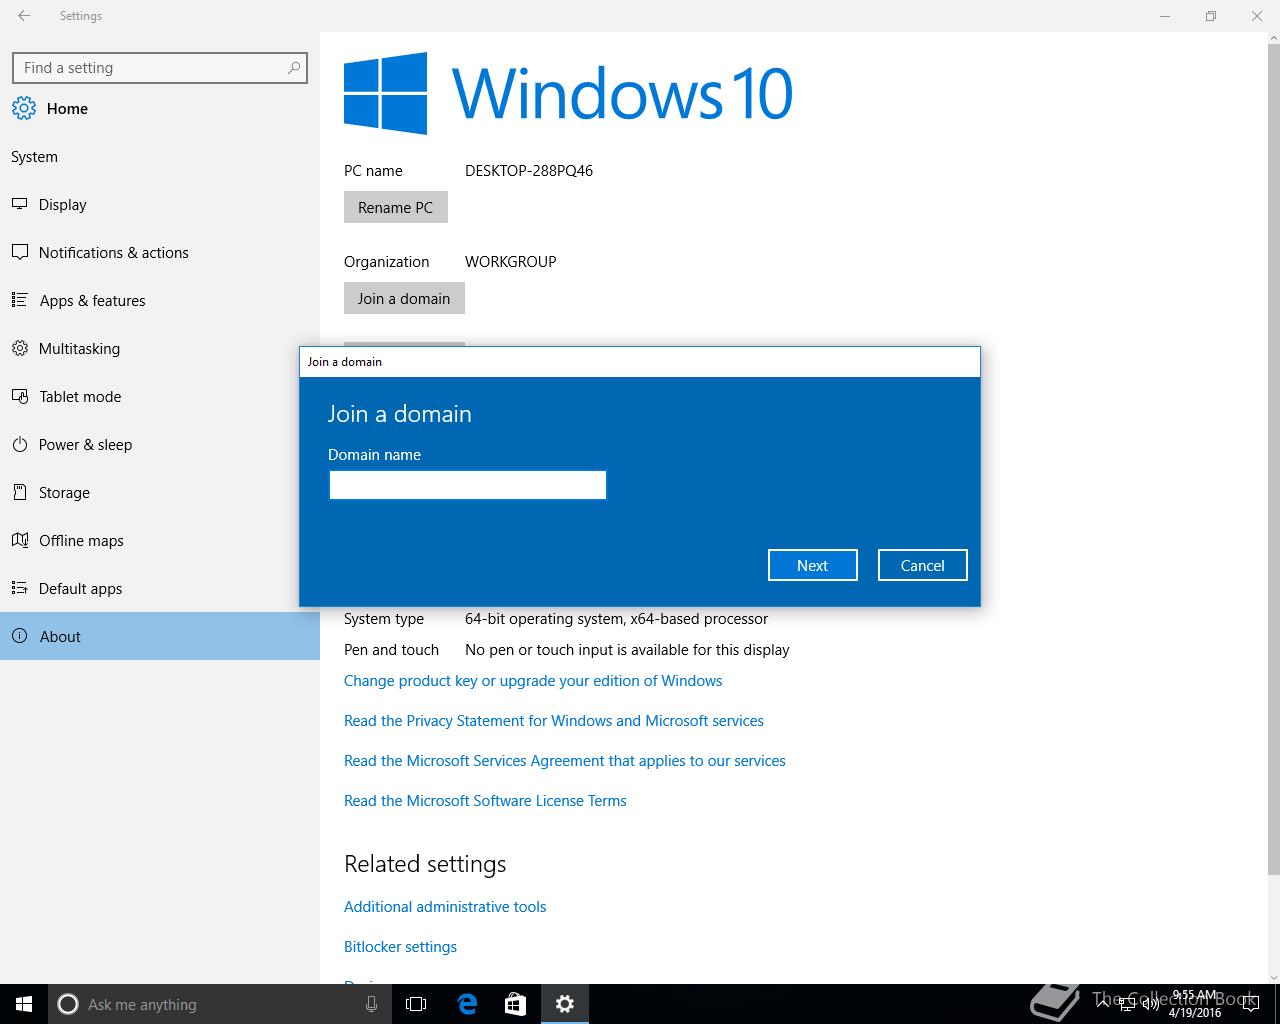Open the Display settings page
This screenshot has height=1024, width=1280.
pos(160,204)
